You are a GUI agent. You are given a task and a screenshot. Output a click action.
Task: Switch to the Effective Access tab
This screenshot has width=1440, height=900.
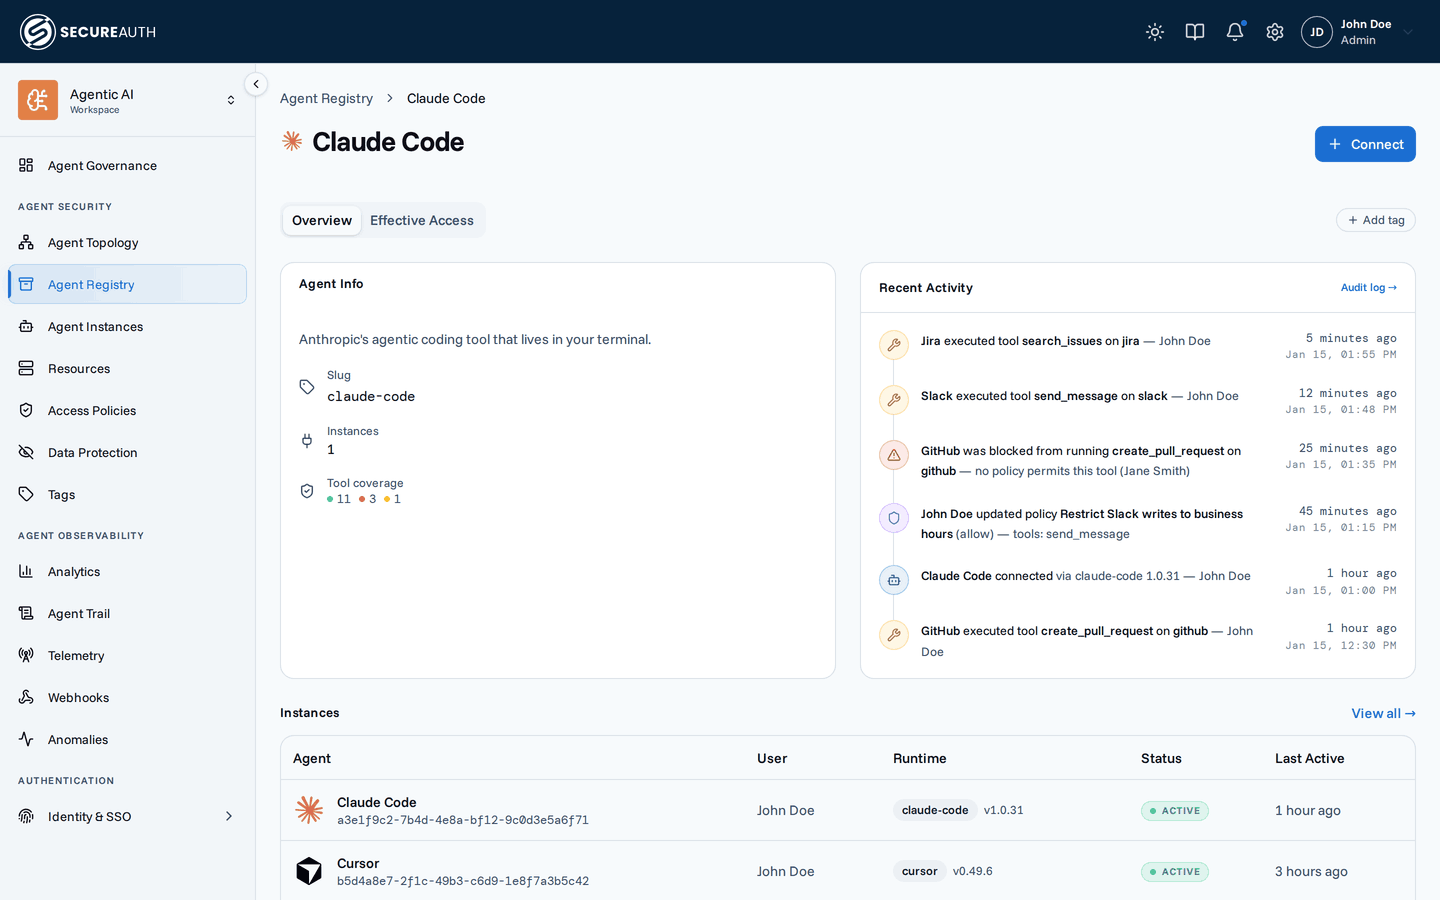click(x=422, y=220)
